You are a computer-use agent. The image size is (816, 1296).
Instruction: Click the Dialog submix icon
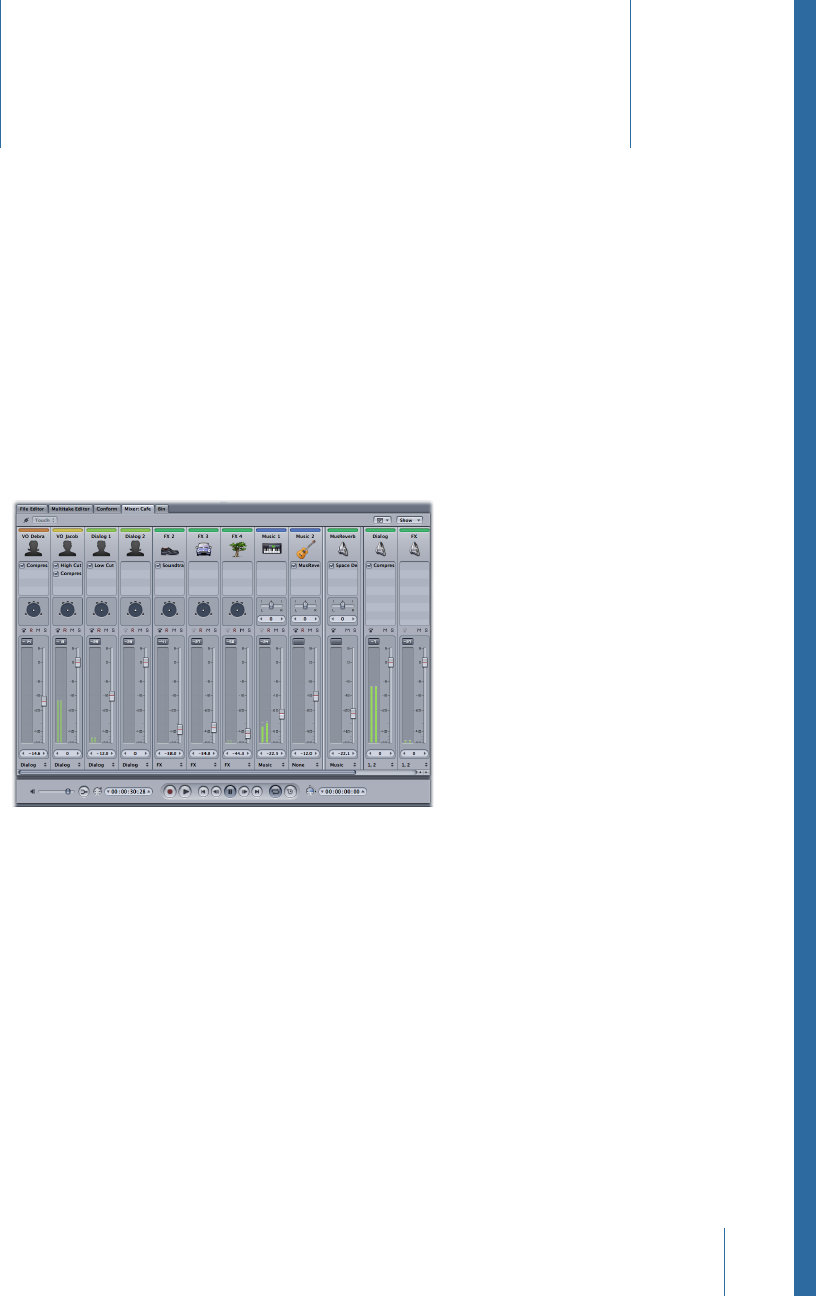380,548
